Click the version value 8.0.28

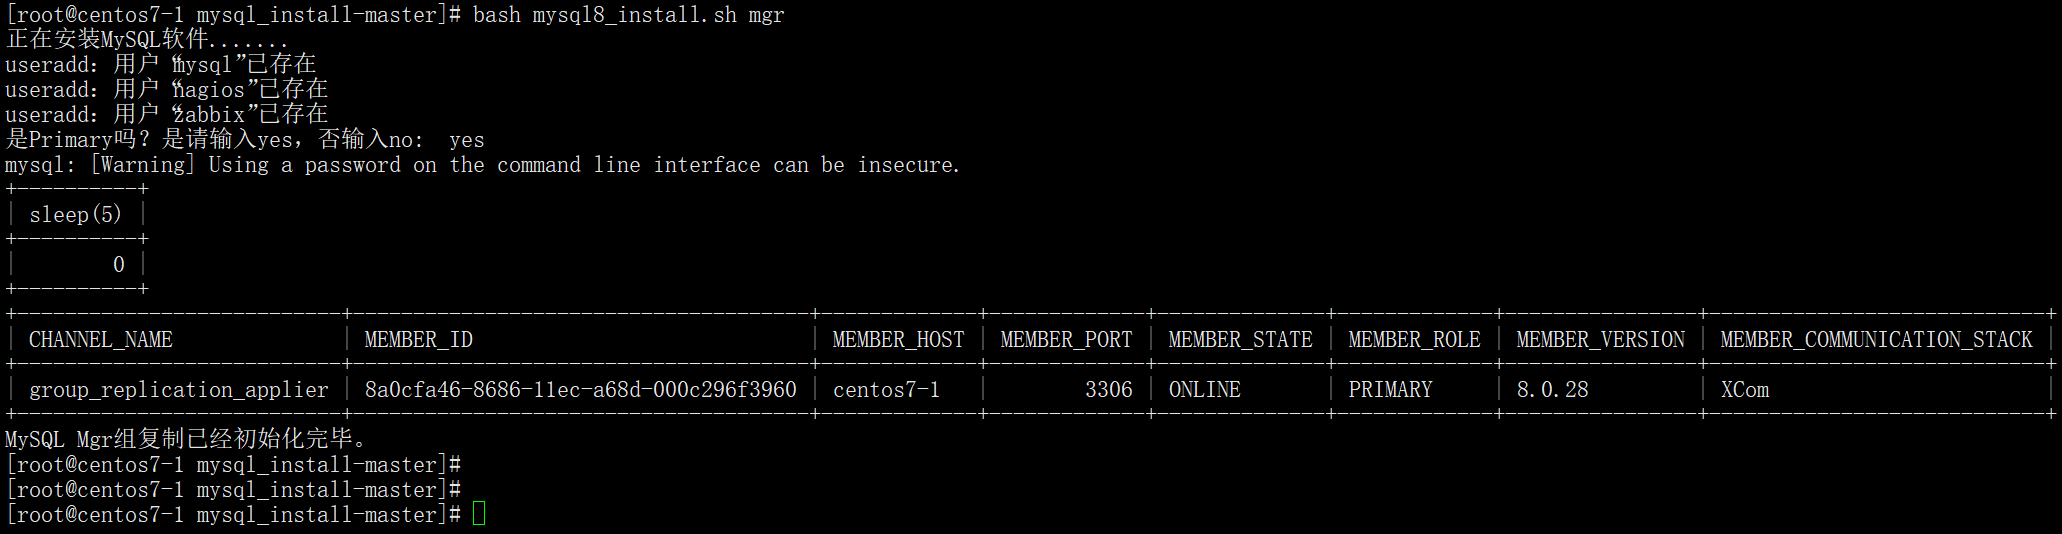1552,390
